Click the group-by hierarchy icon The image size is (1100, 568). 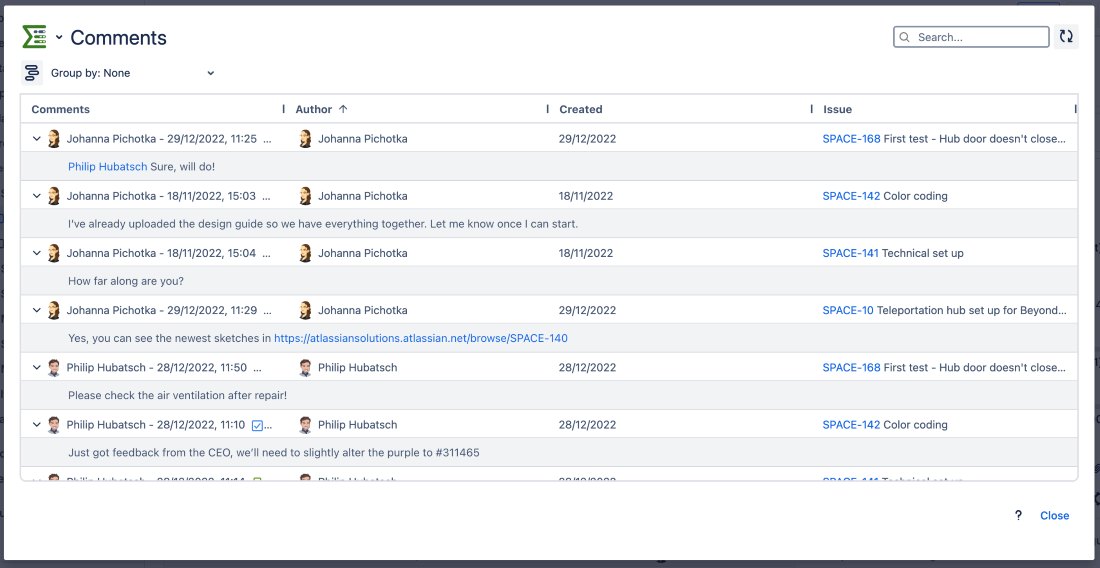pyautogui.click(x=32, y=73)
